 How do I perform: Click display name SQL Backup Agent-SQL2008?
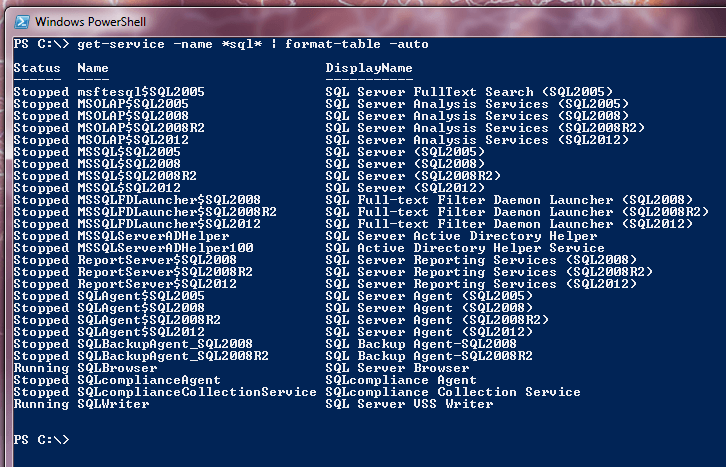pos(421,345)
